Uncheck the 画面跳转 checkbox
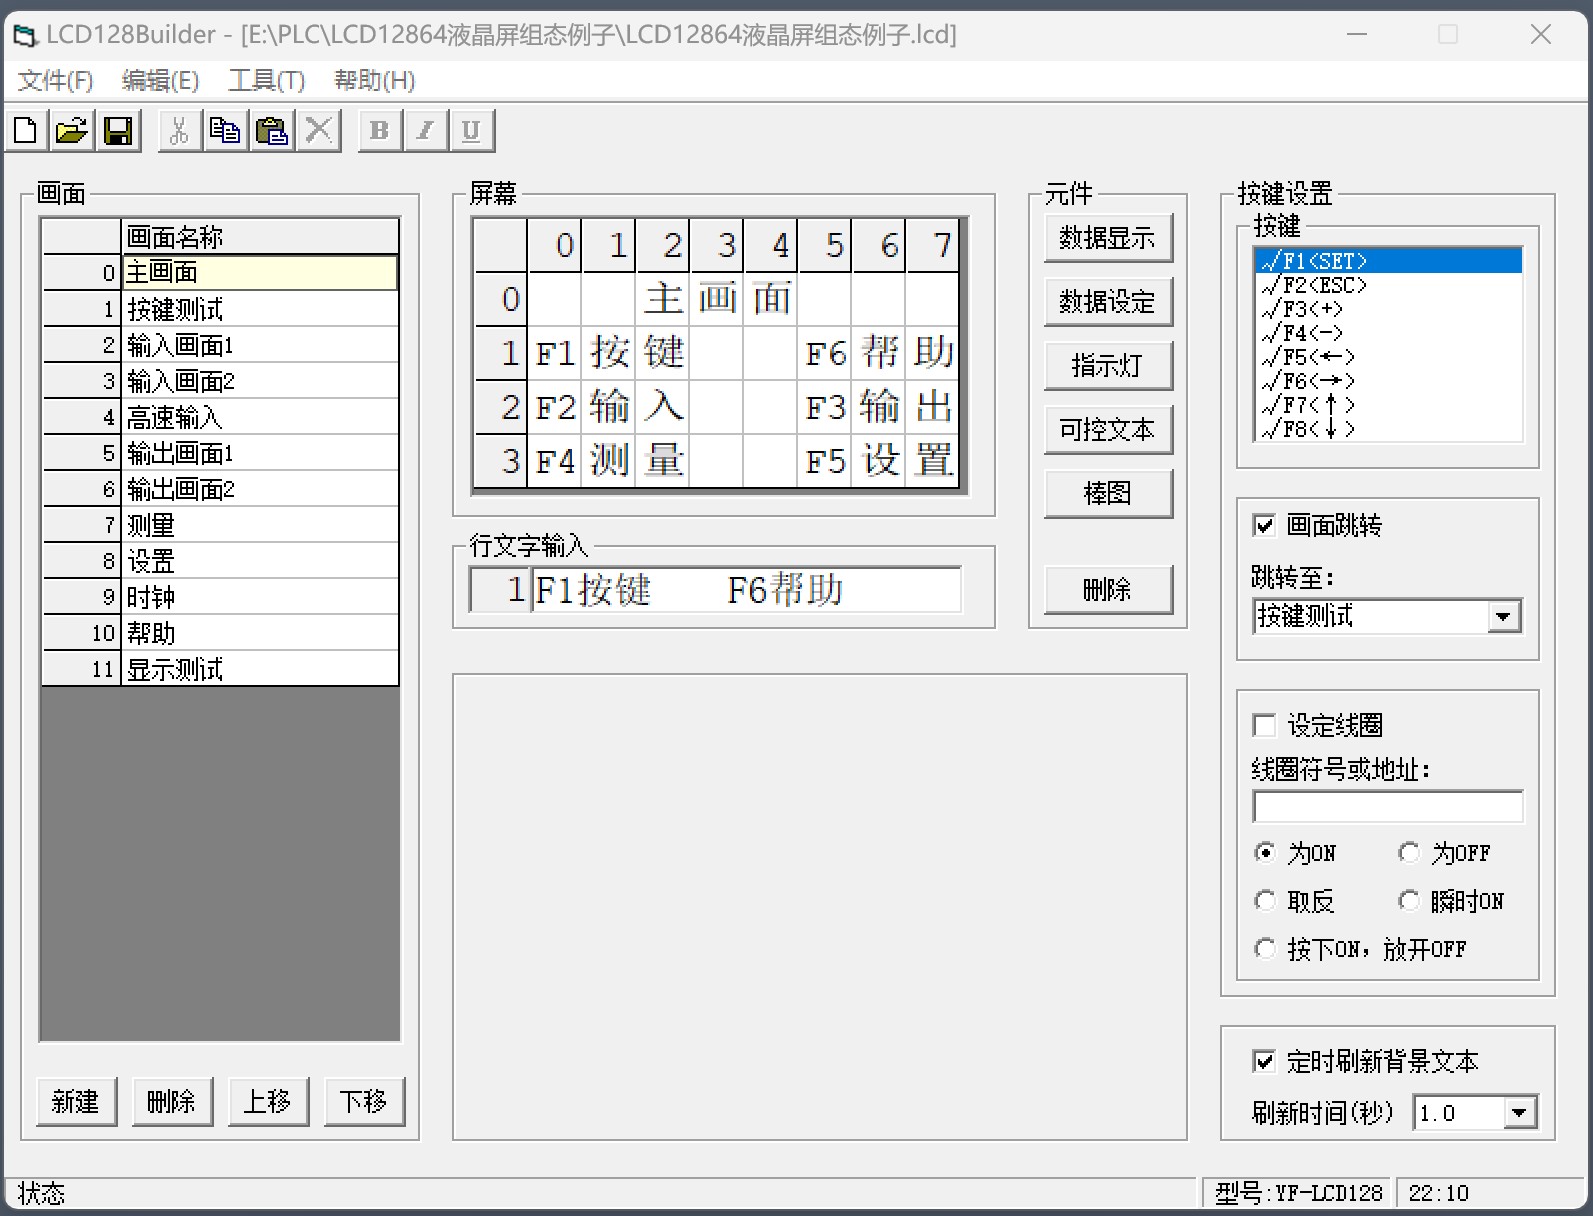The width and height of the screenshot is (1593, 1216). tap(1264, 525)
